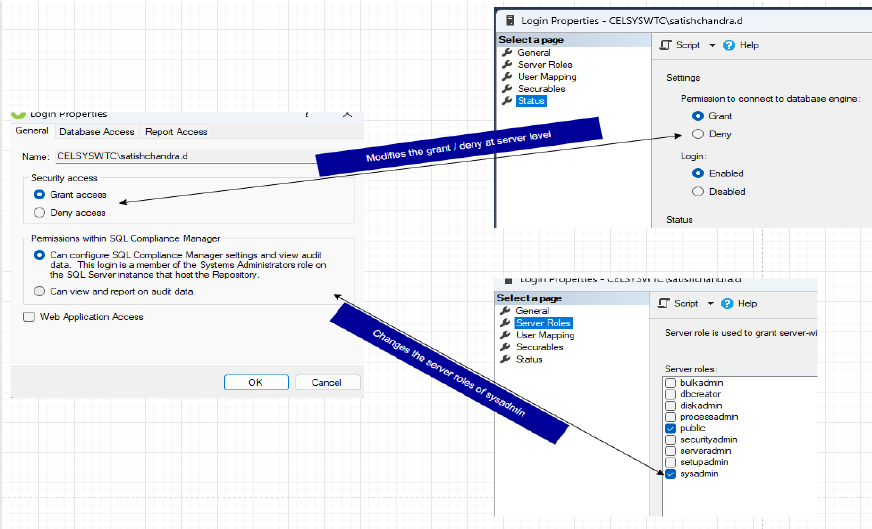Click the Cancel button
872x529 pixels.
(327, 382)
